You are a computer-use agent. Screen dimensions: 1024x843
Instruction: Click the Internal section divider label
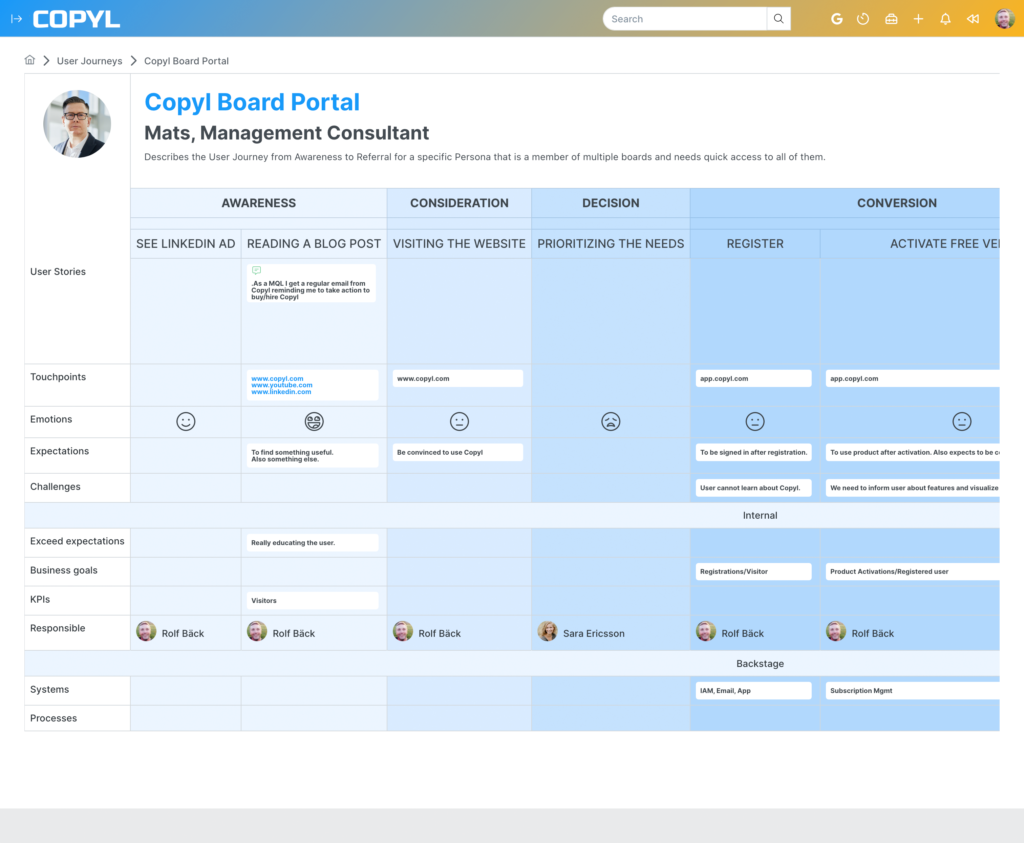click(x=760, y=515)
